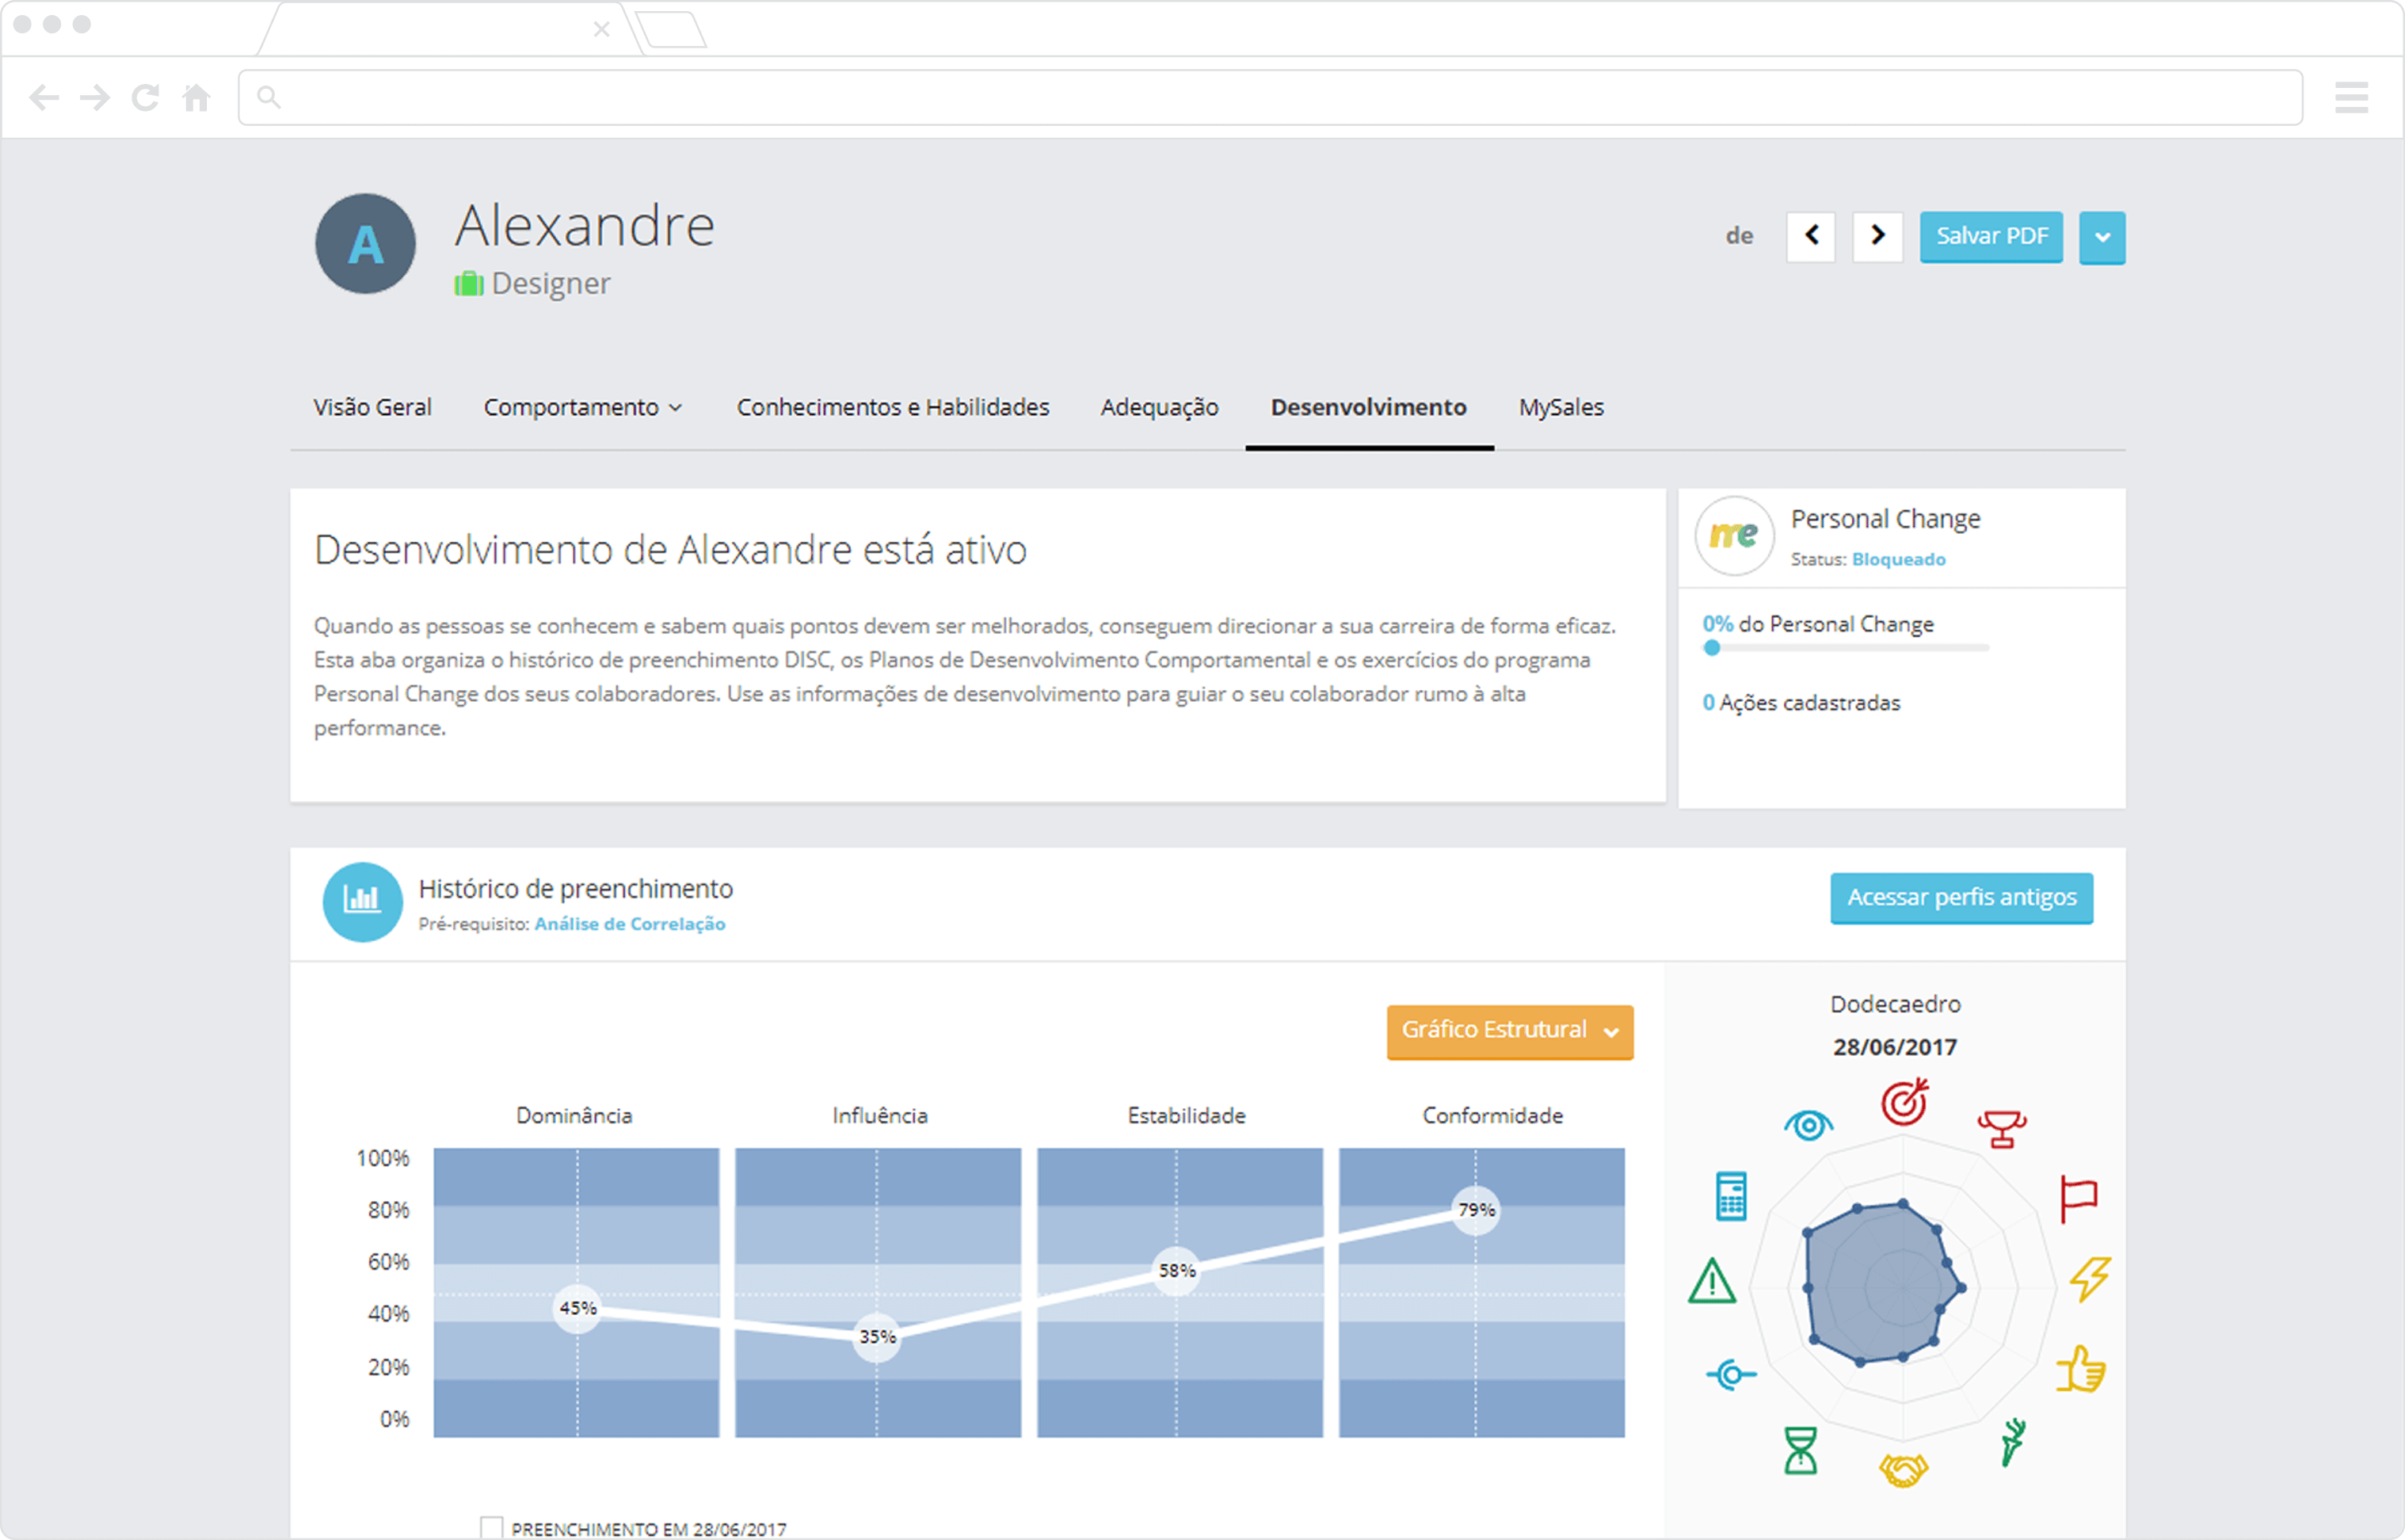Reload the page with refresh icon

tap(146, 97)
